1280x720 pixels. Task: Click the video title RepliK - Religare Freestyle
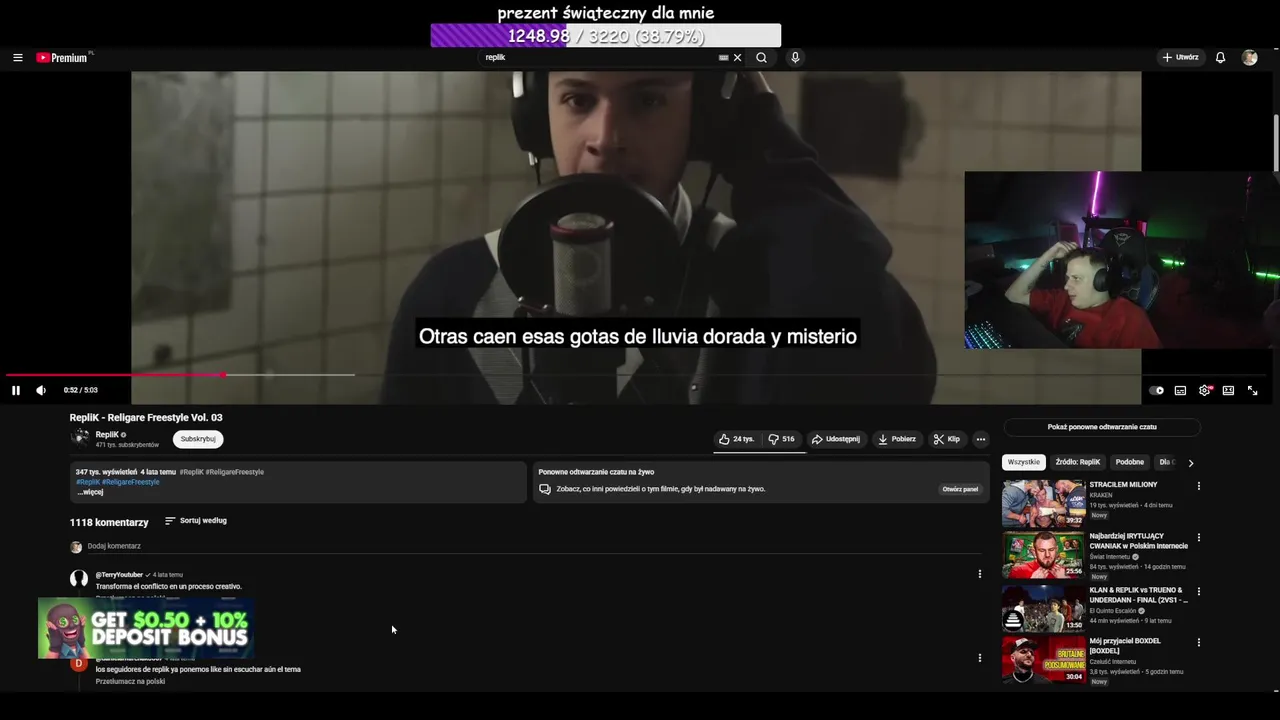coord(146,418)
